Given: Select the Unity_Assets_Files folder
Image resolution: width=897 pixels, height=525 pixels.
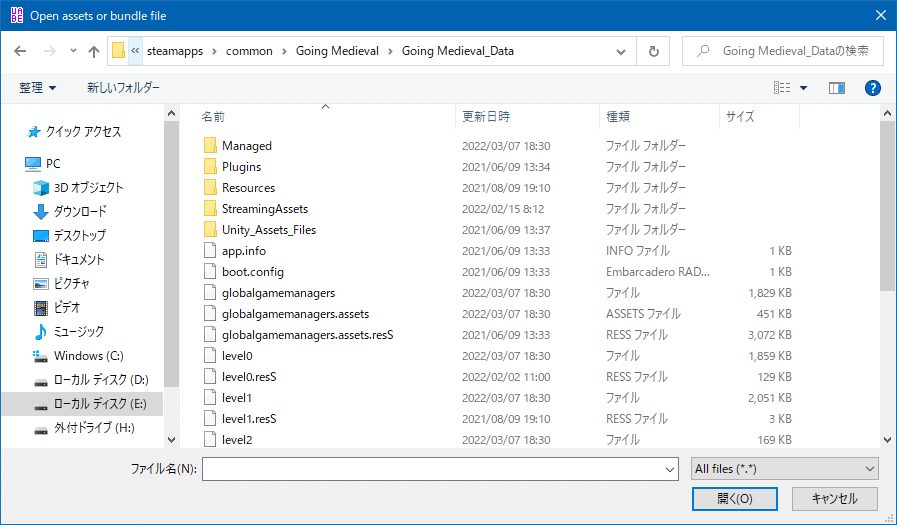Looking at the screenshot, I should (x=269, y=230).
